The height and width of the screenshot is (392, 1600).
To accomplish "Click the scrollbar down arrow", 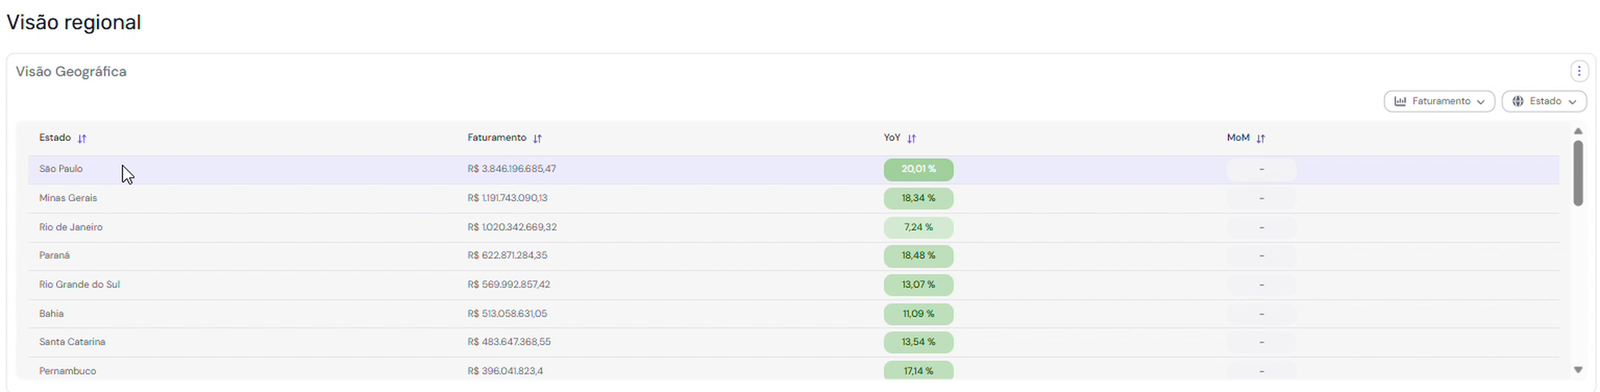I will (x=1578, y=369).
